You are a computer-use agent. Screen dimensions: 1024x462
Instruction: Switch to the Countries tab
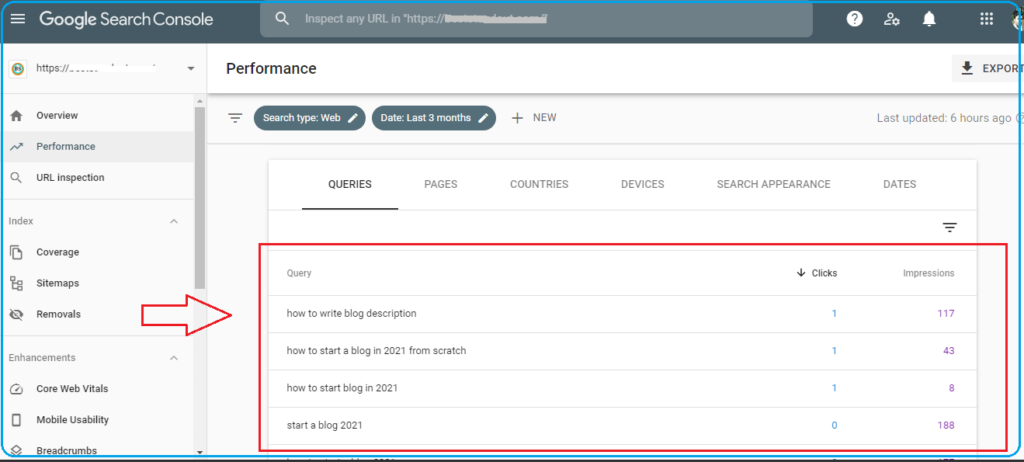(539, 184)
